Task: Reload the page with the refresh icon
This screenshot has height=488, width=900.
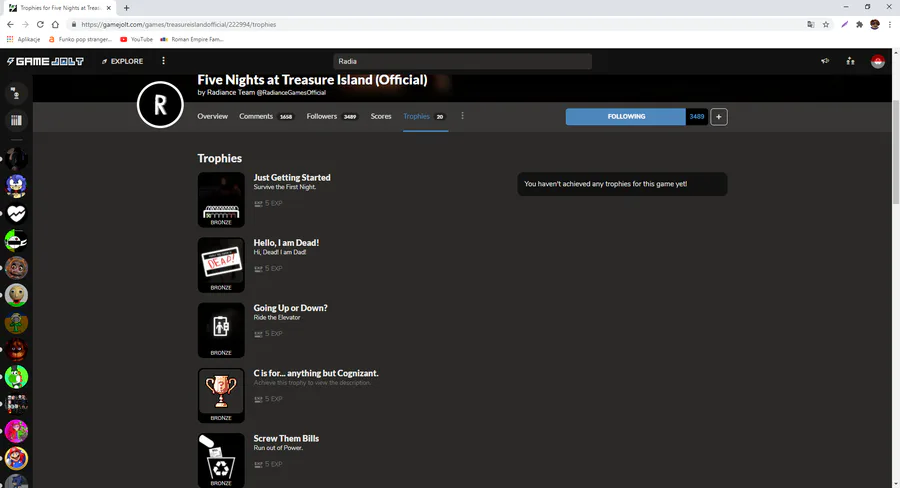Action: (40, 25)
